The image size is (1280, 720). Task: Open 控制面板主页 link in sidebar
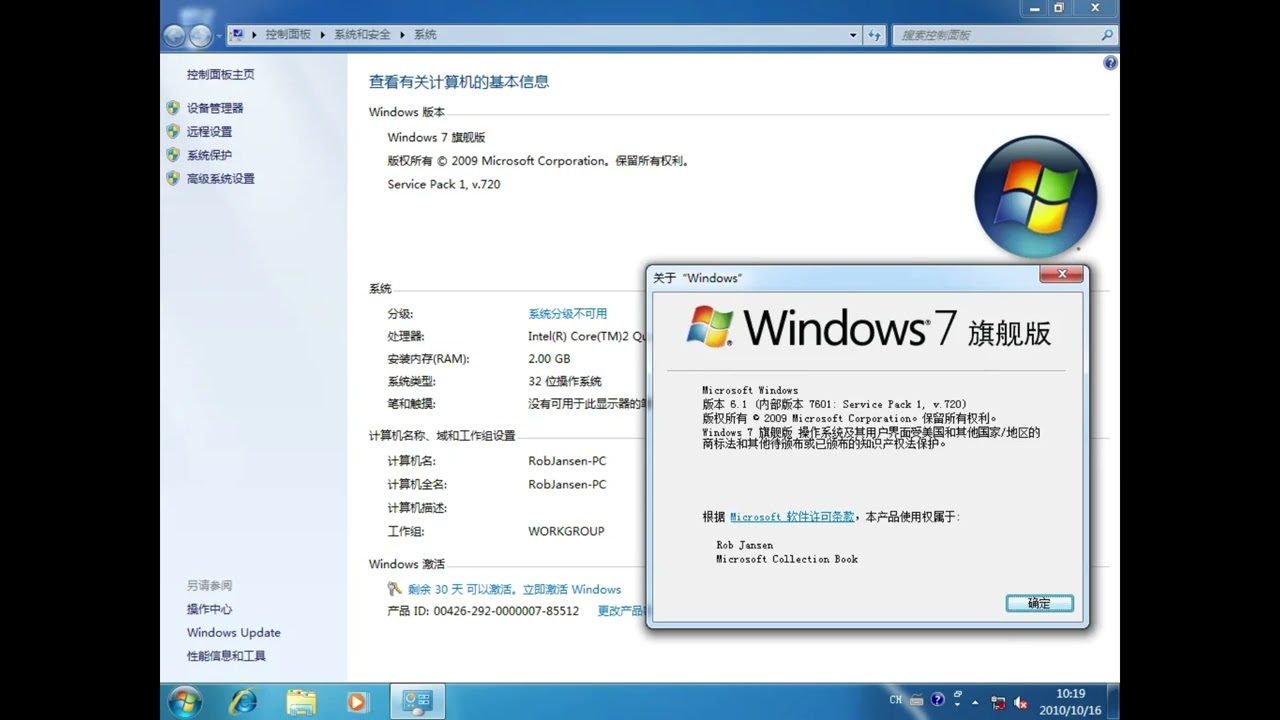pyautogui.click(x=220, y=75)
